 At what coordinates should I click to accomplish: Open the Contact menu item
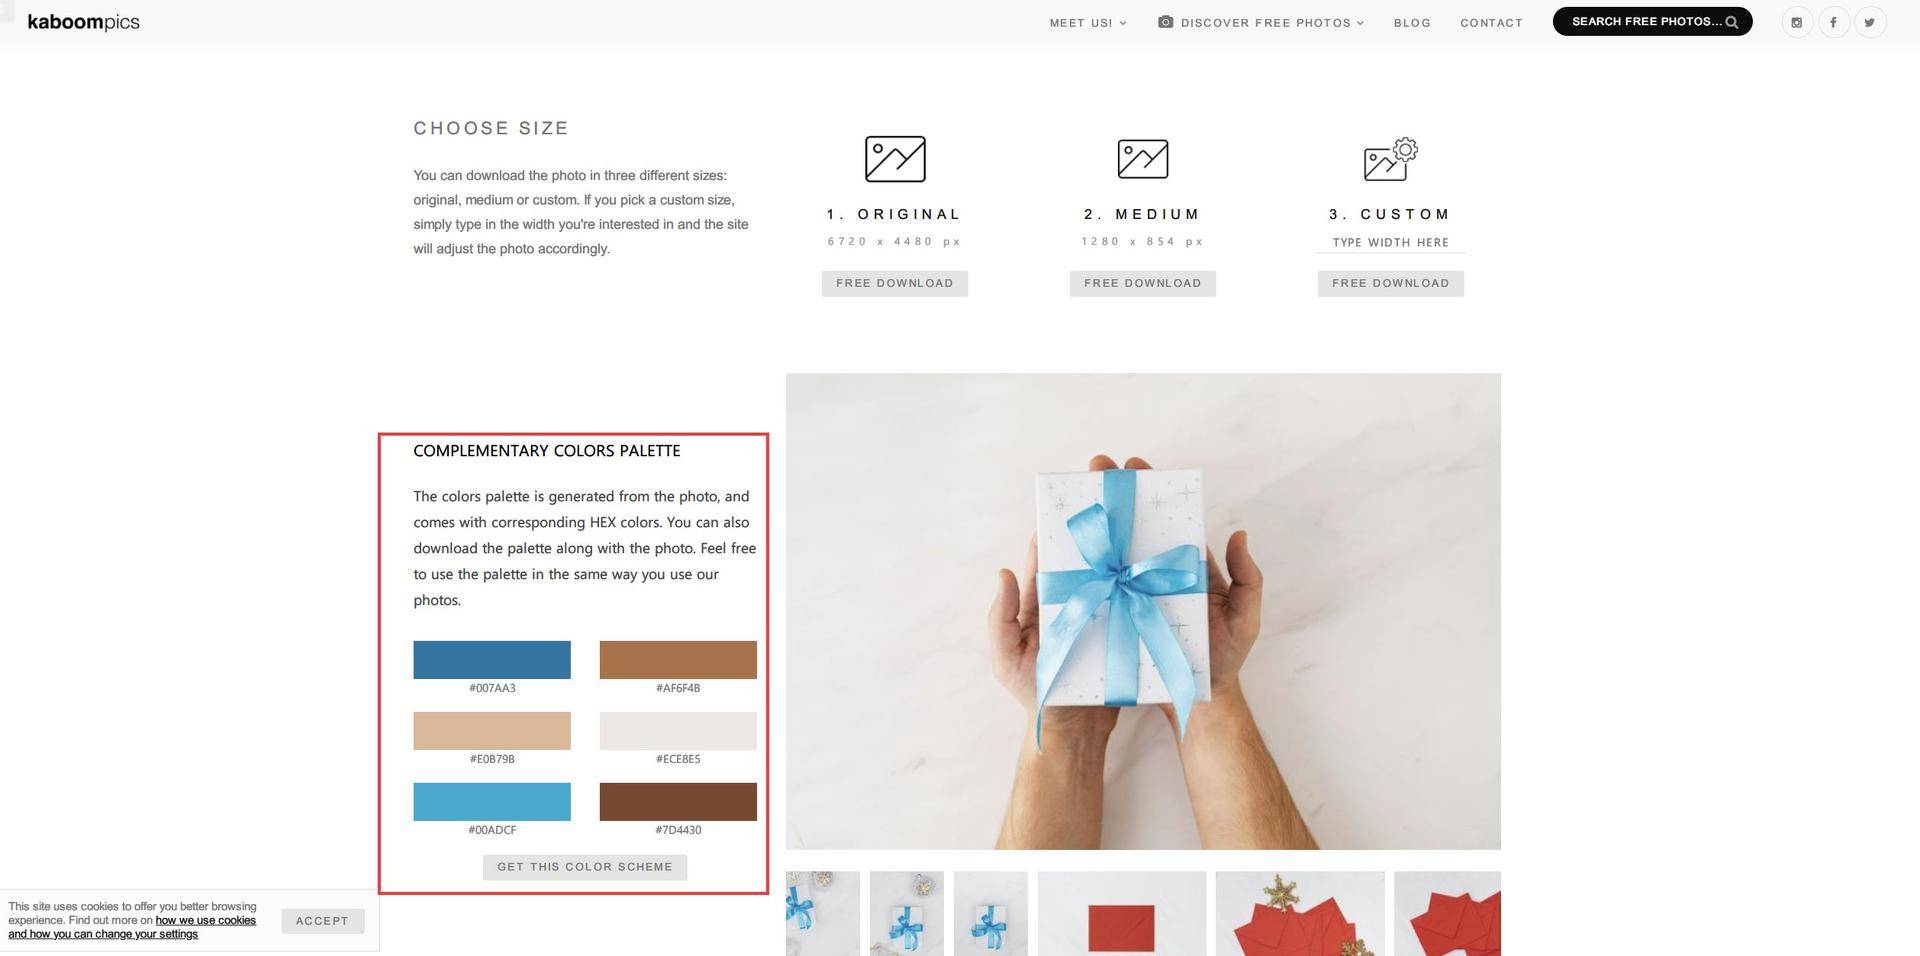pyautogui.click(x=1491, y=23)
